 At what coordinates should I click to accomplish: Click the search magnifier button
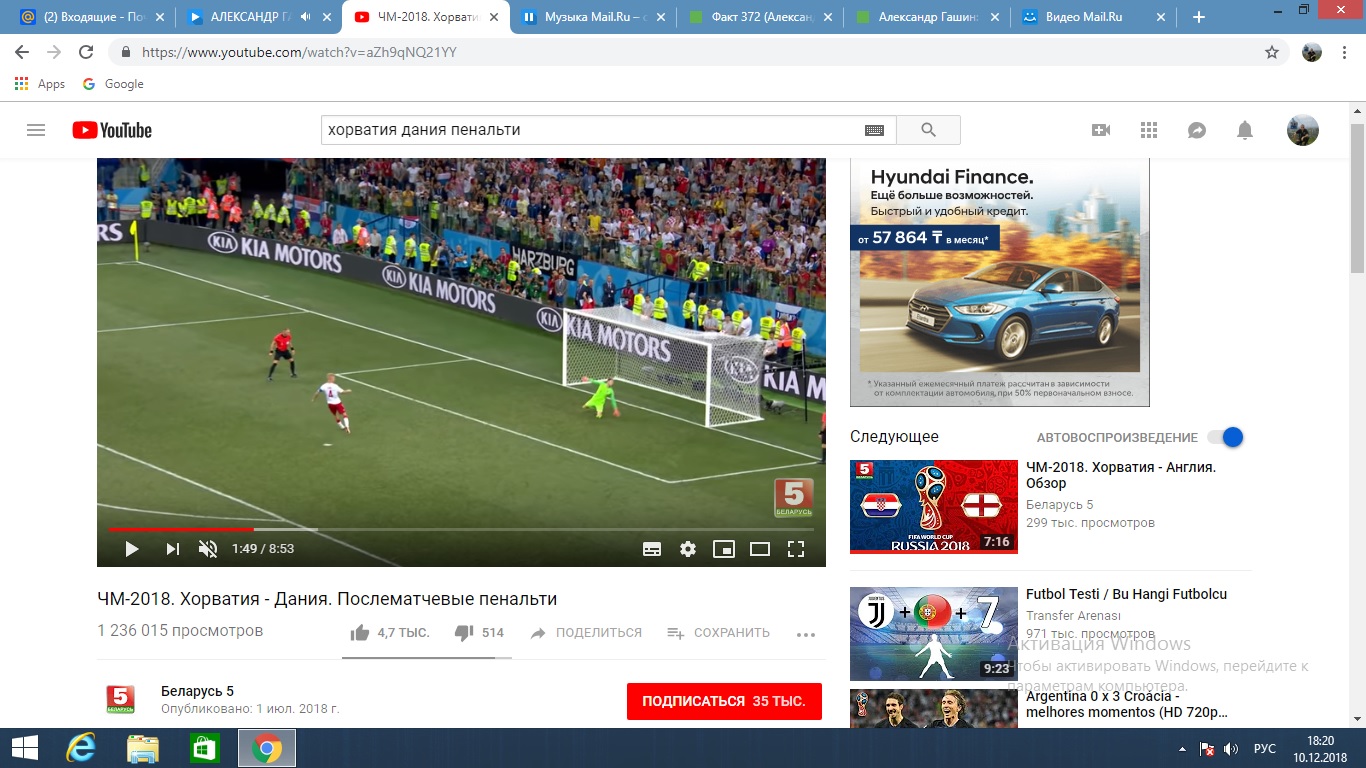(x=928, y=130)
